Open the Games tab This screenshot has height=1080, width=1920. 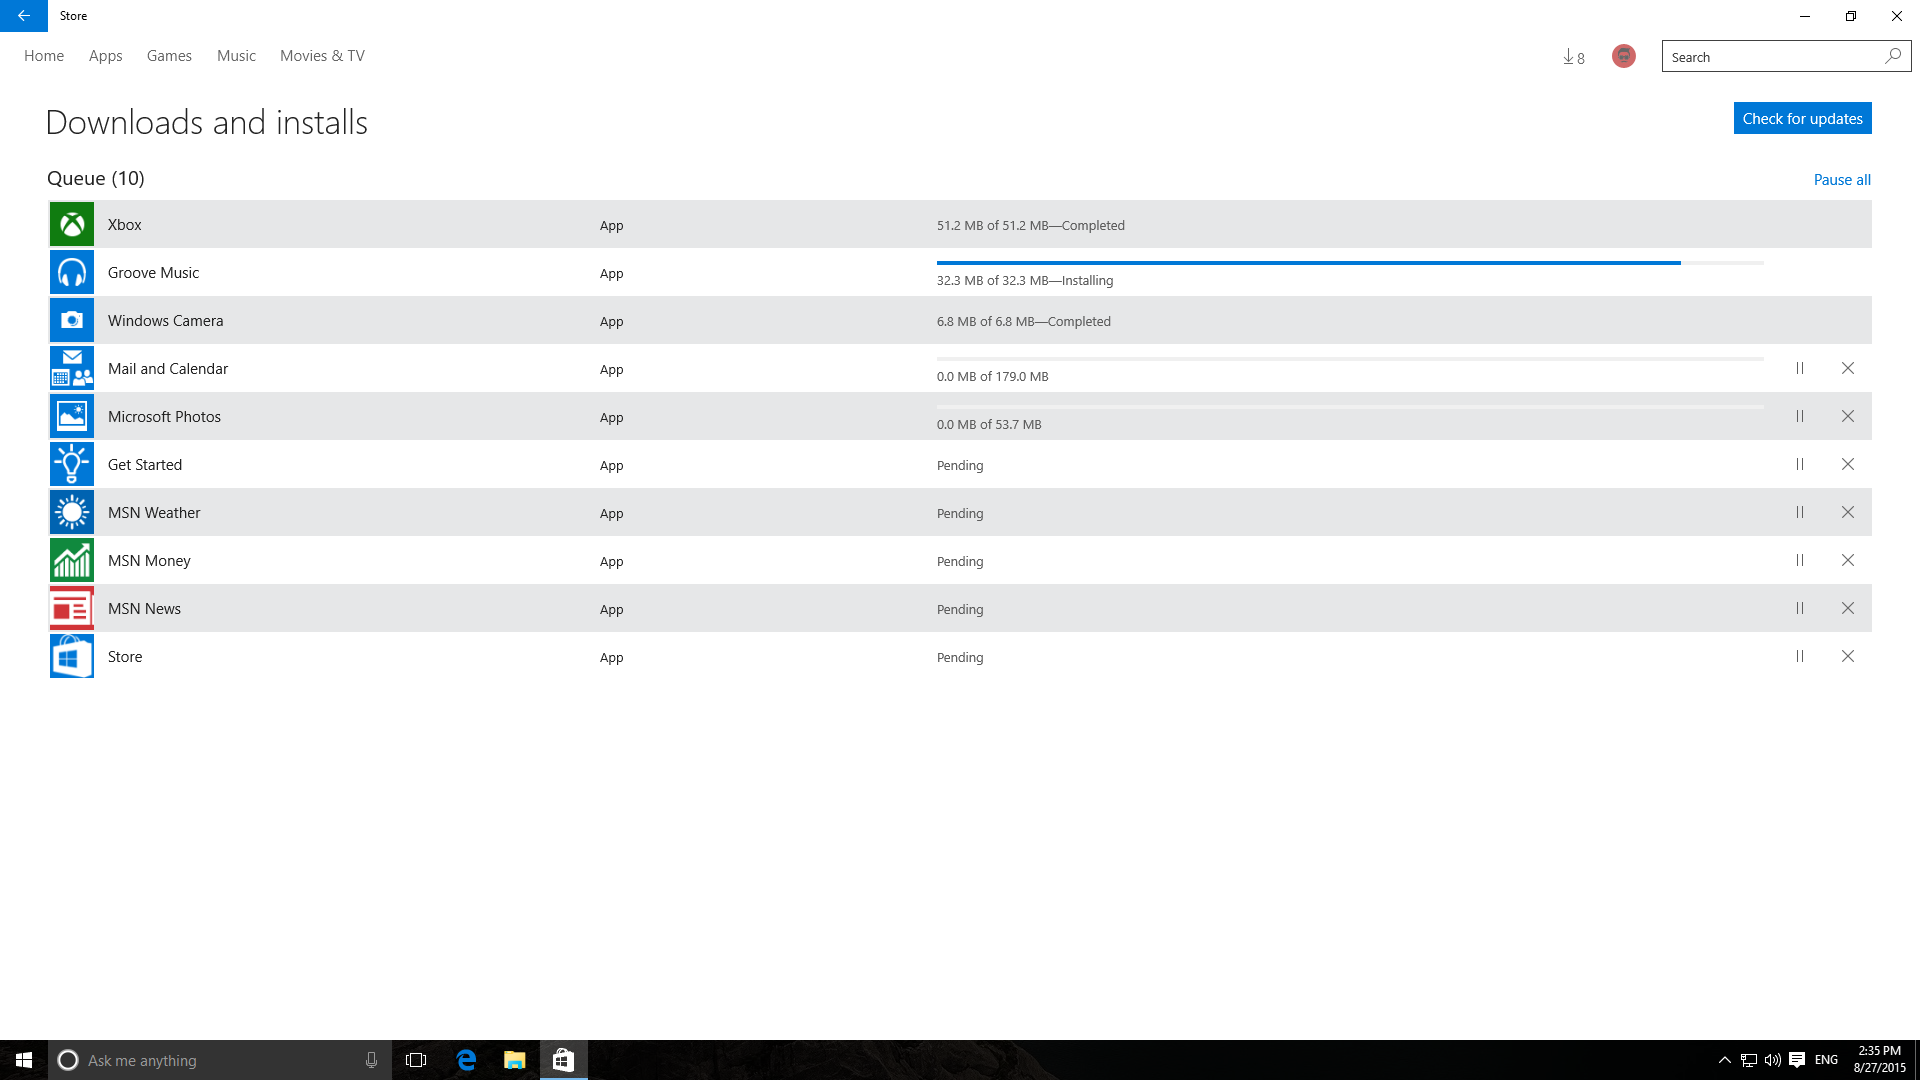[x=169, y=56]
